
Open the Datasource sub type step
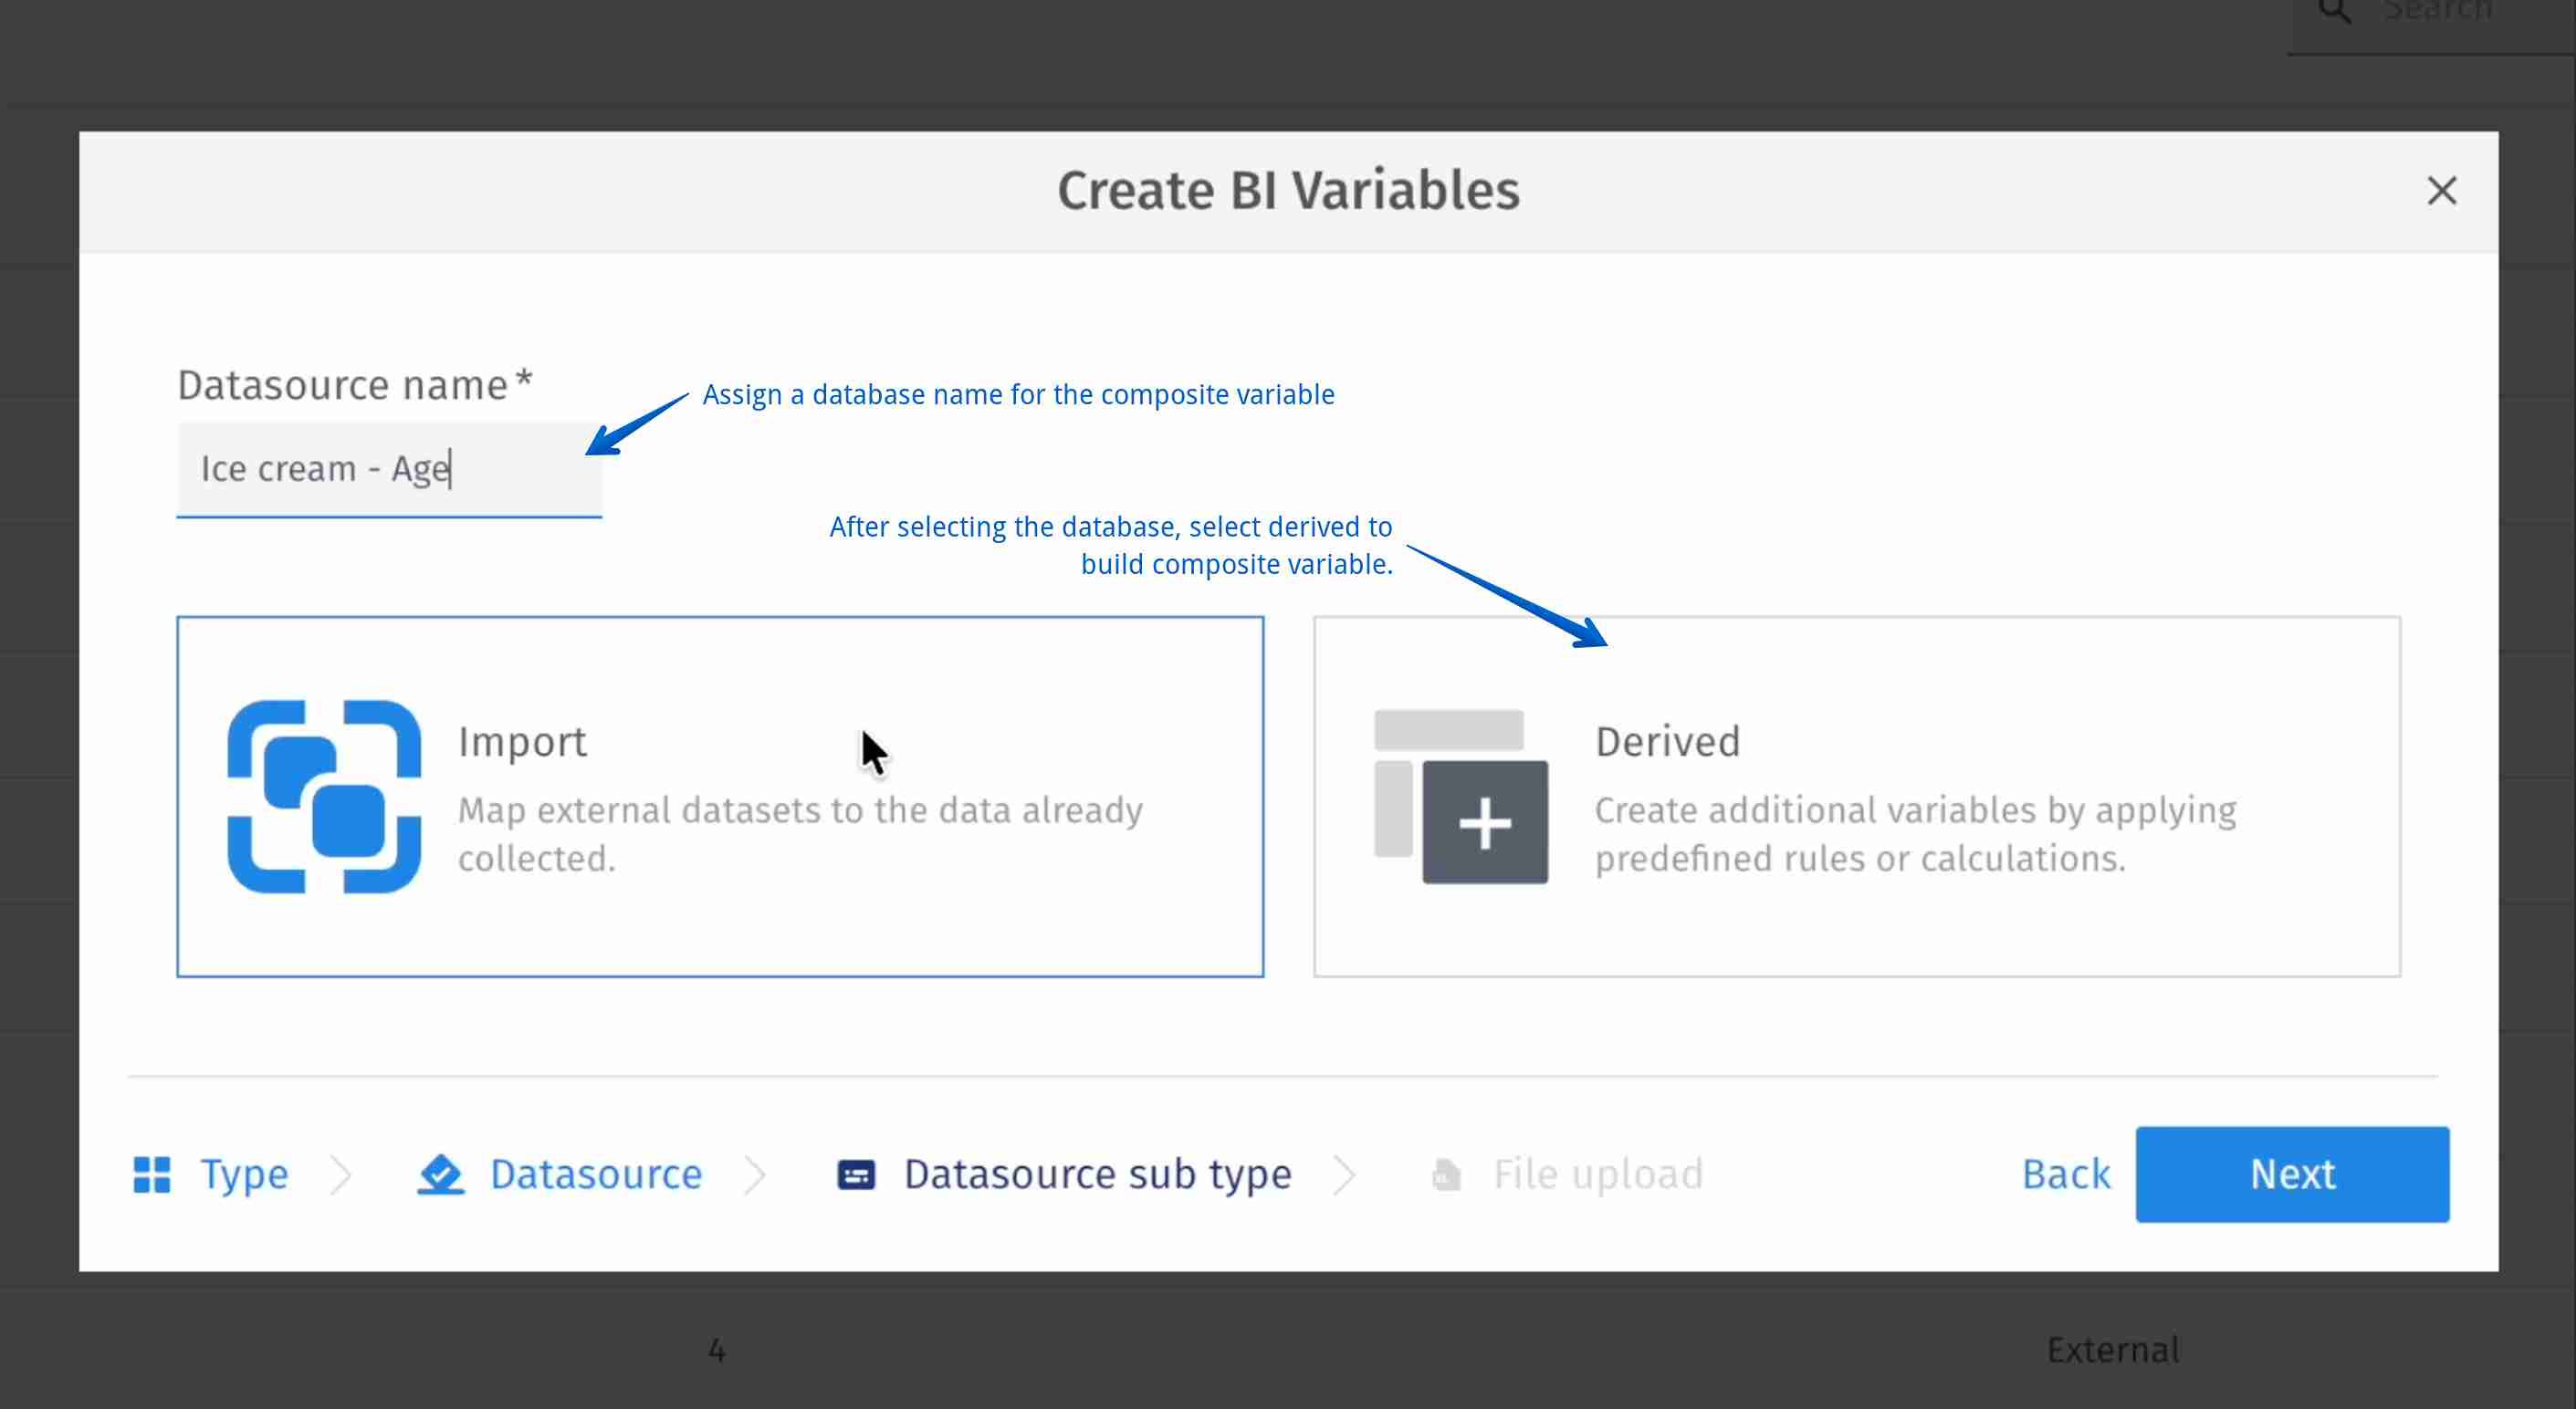click(1097, 1174)
